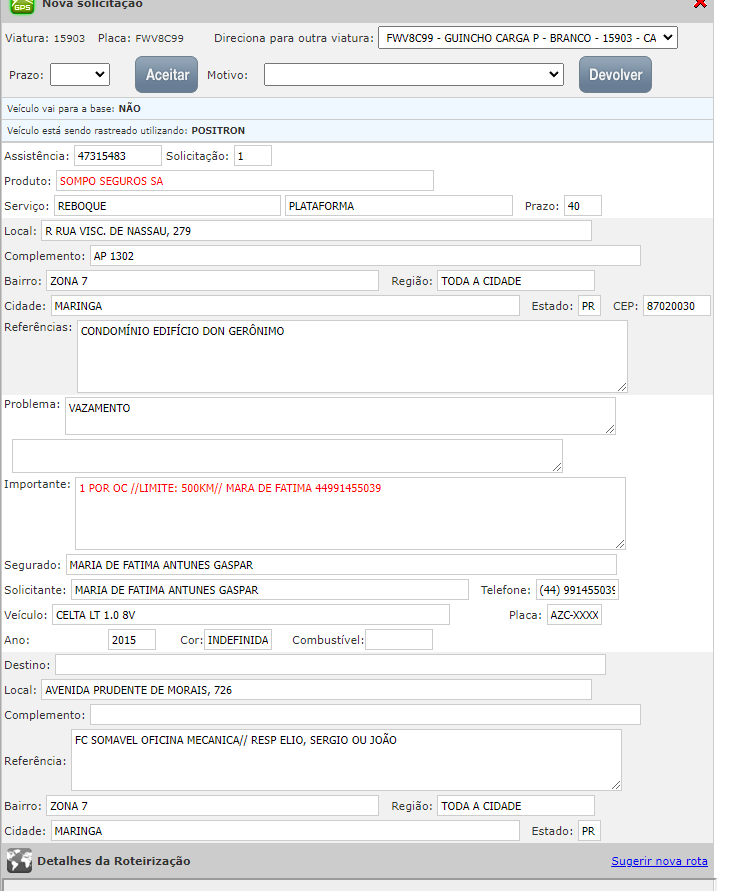Open the Direciona para outra viatura dropdown

tap(528, 38)
